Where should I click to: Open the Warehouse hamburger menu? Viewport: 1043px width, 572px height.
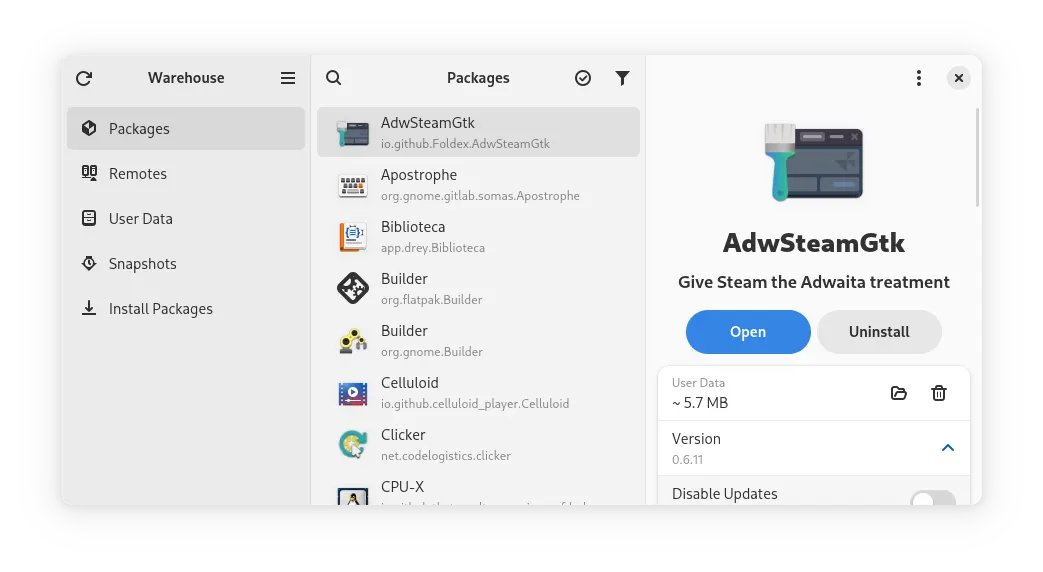click(x=288, y=78)
